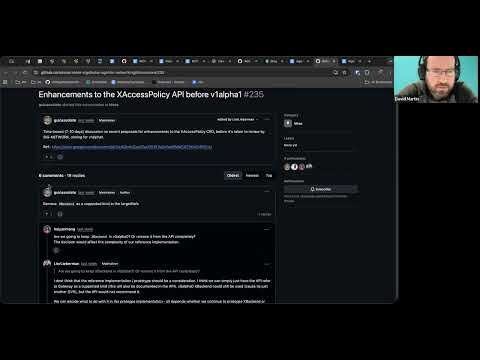Open original poster's avatar in first post
This screenshot has width=480, height=360.
tap(47, 120)
